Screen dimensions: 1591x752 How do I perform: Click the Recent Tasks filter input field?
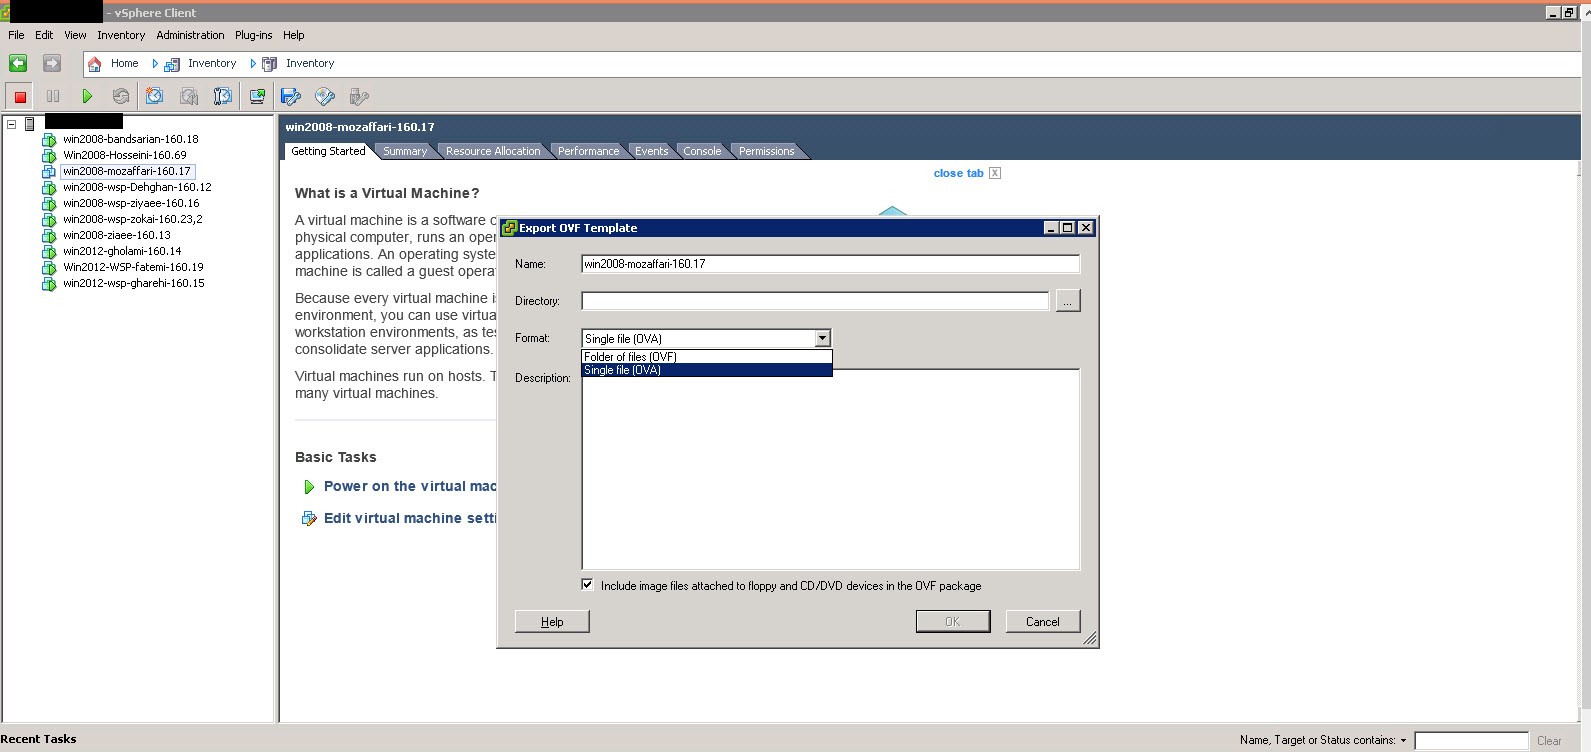tap(1471, 741)
